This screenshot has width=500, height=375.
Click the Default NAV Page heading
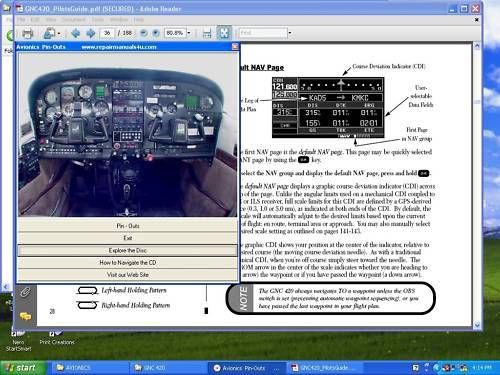[262, 68]
